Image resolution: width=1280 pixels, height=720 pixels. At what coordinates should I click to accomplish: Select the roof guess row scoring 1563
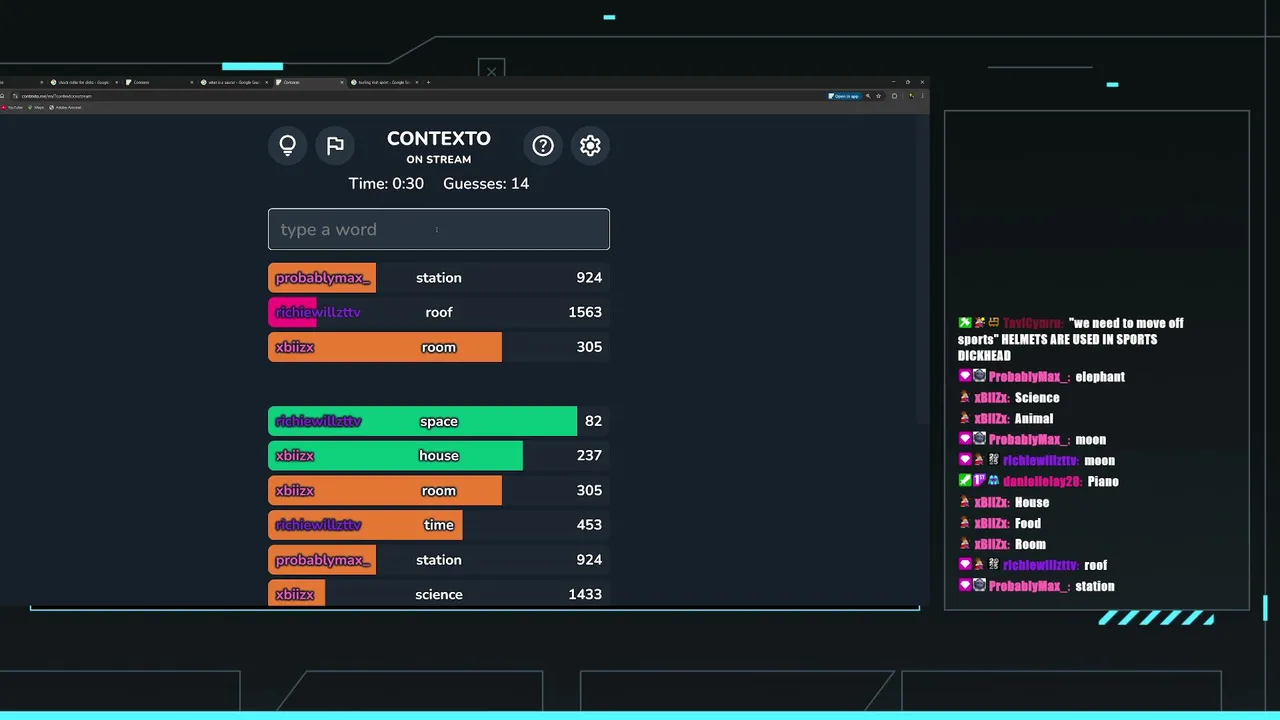click(x=439, y=312)
